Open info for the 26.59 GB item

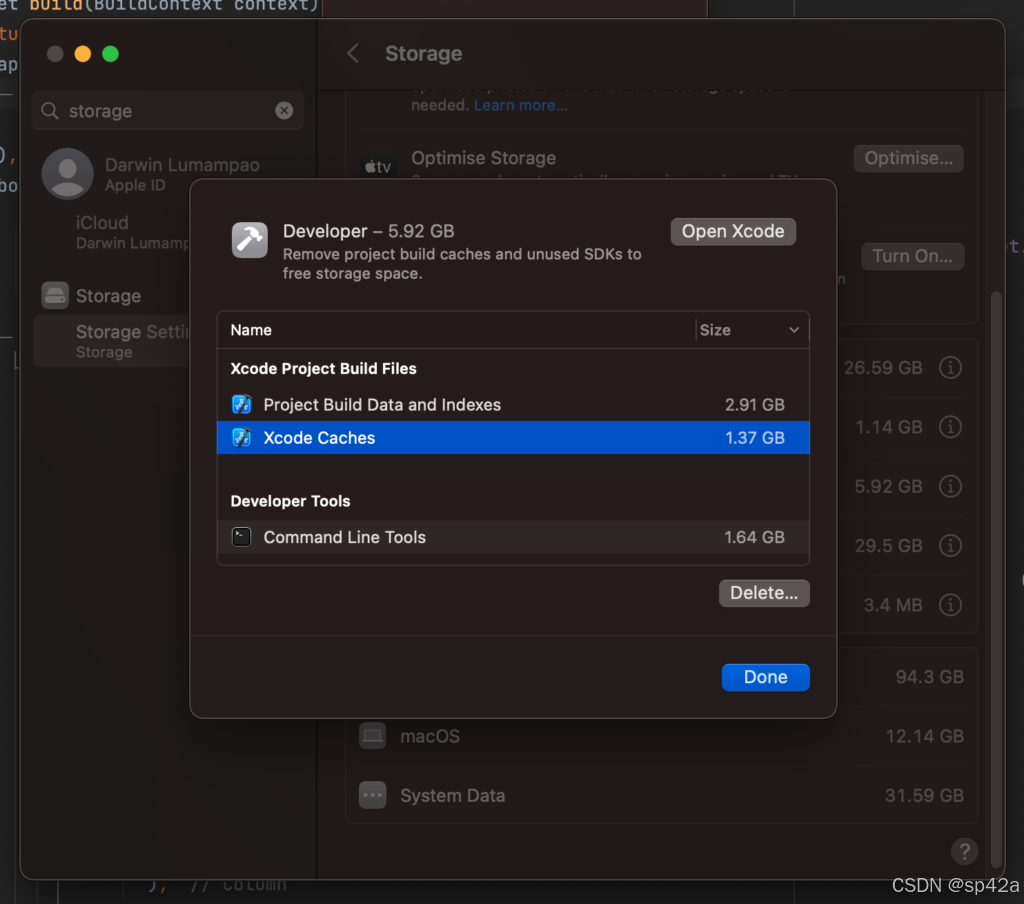pos(950,367)
